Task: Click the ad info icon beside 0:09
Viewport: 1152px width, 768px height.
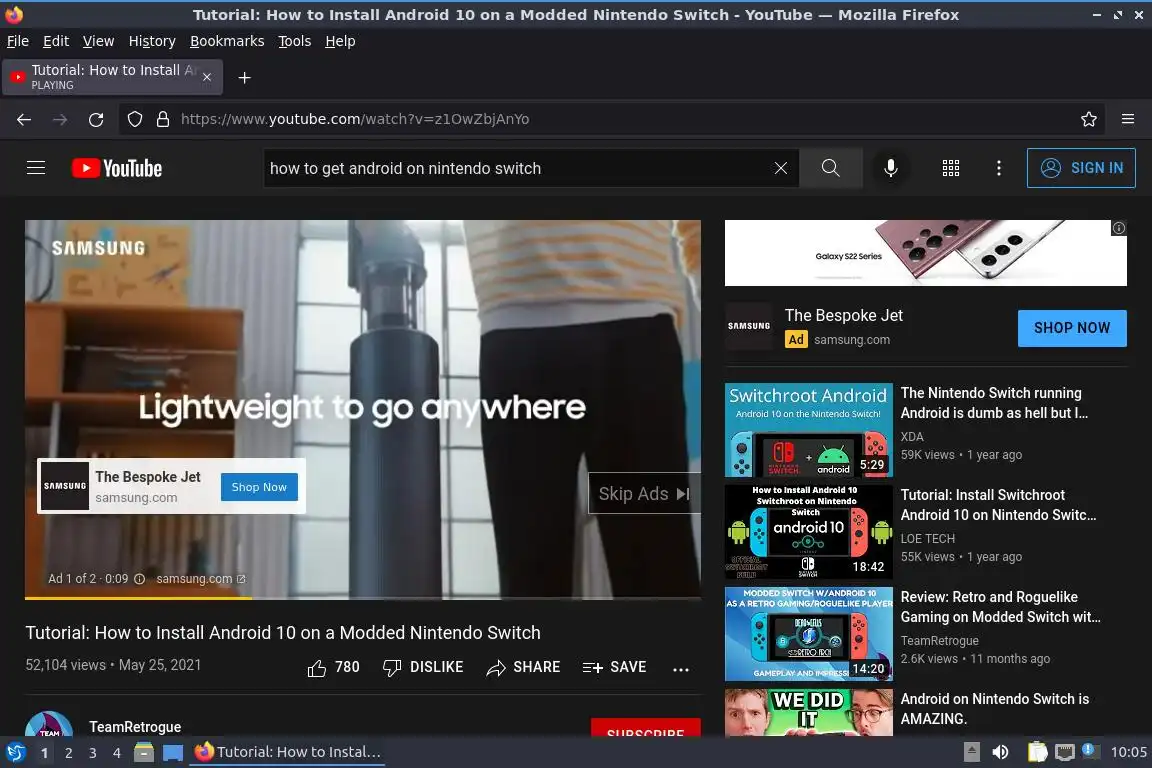Action: tap(140, 578)
